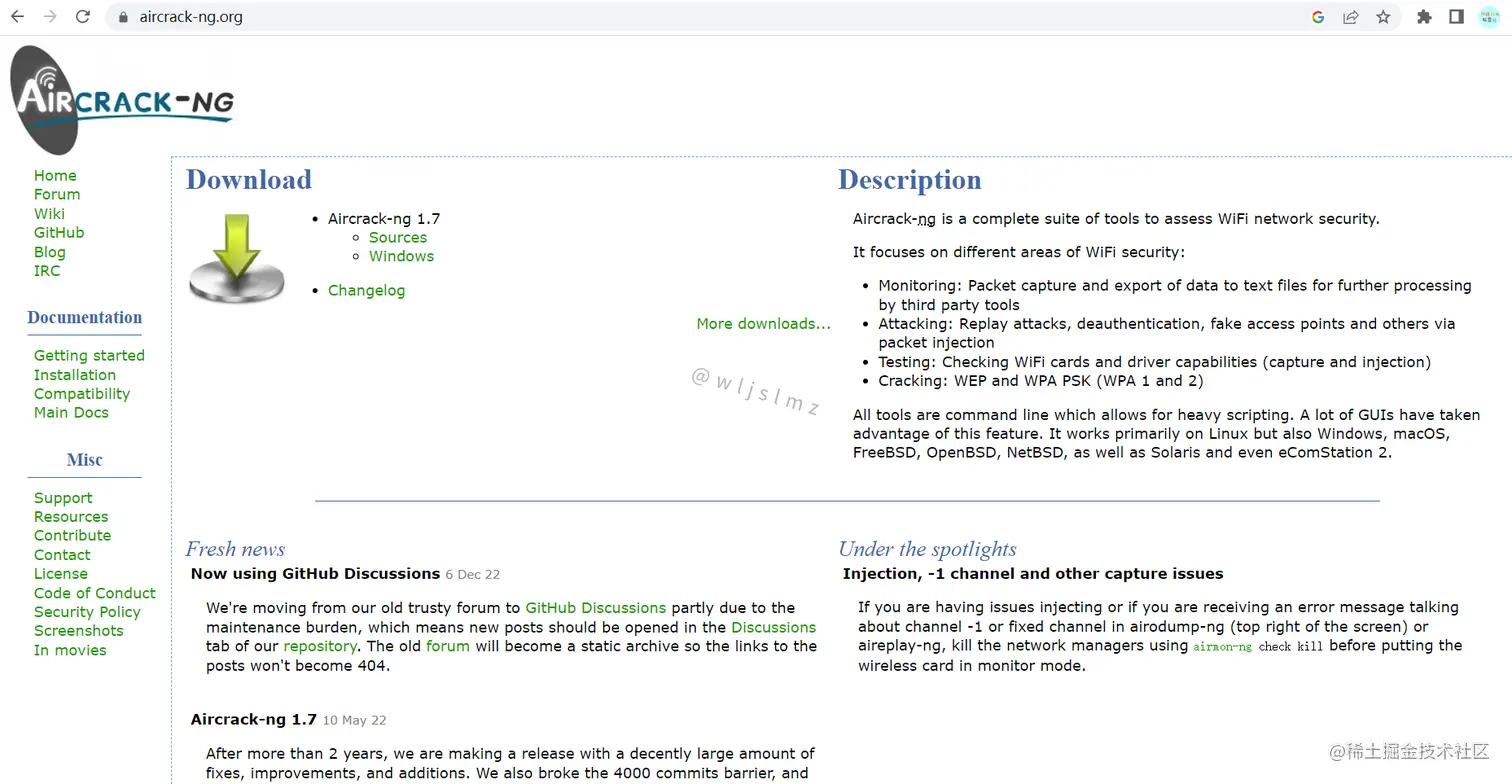The height and width of the screenshot is (784, 1512).
Task: Open Blog in sidebar
Action: pyautogui.click(x=50, y=253)
